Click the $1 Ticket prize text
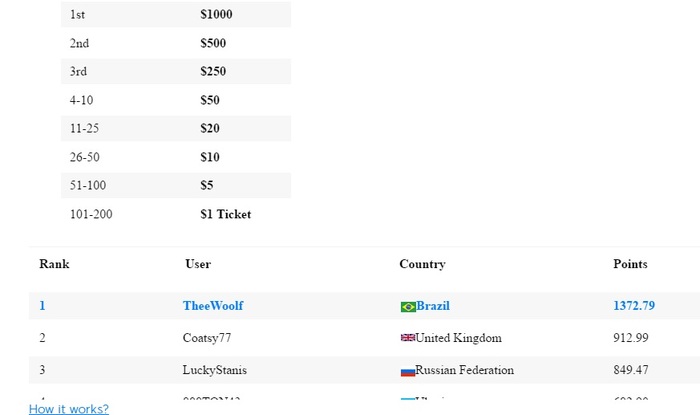The width and height of the screenshot is (700, 415). click(225, 214)
